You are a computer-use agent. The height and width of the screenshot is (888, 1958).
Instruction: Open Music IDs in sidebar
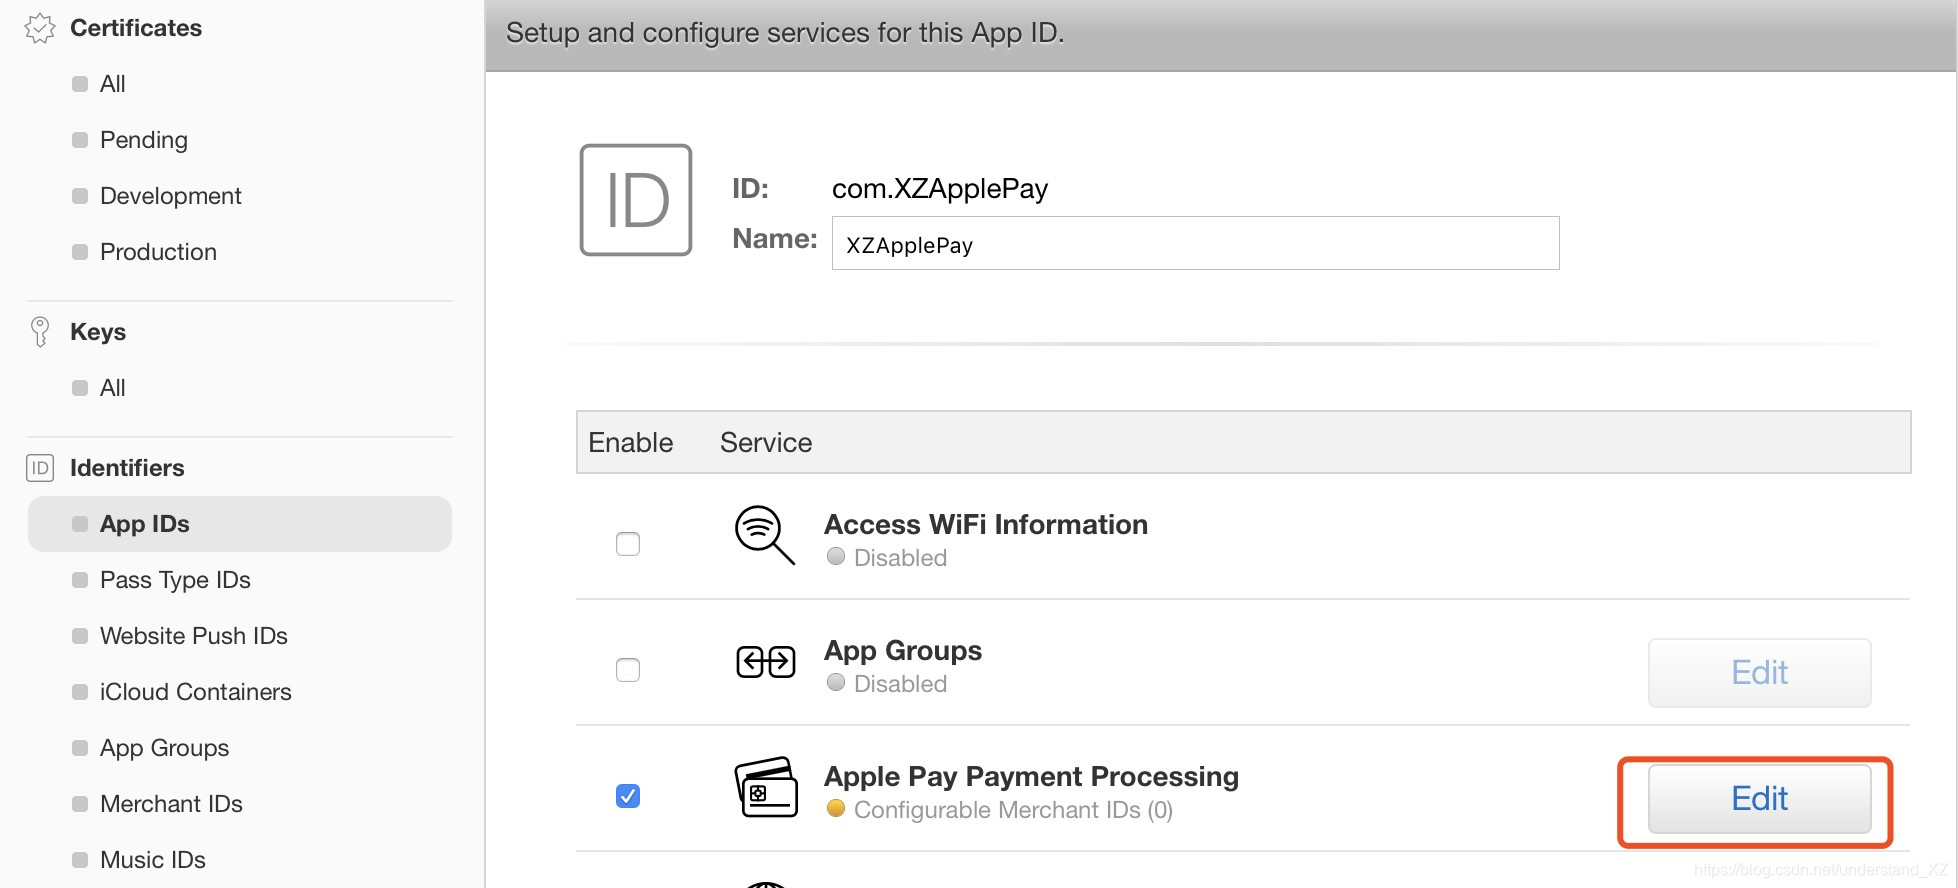(x=153, y=860)
